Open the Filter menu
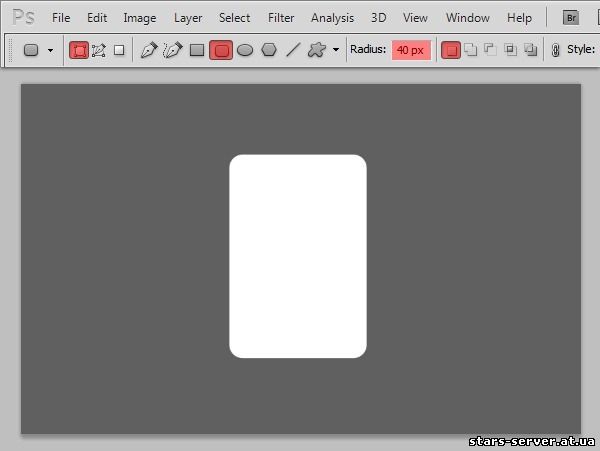Viewport: 600px width, 451px height. [x=281, y=18]
